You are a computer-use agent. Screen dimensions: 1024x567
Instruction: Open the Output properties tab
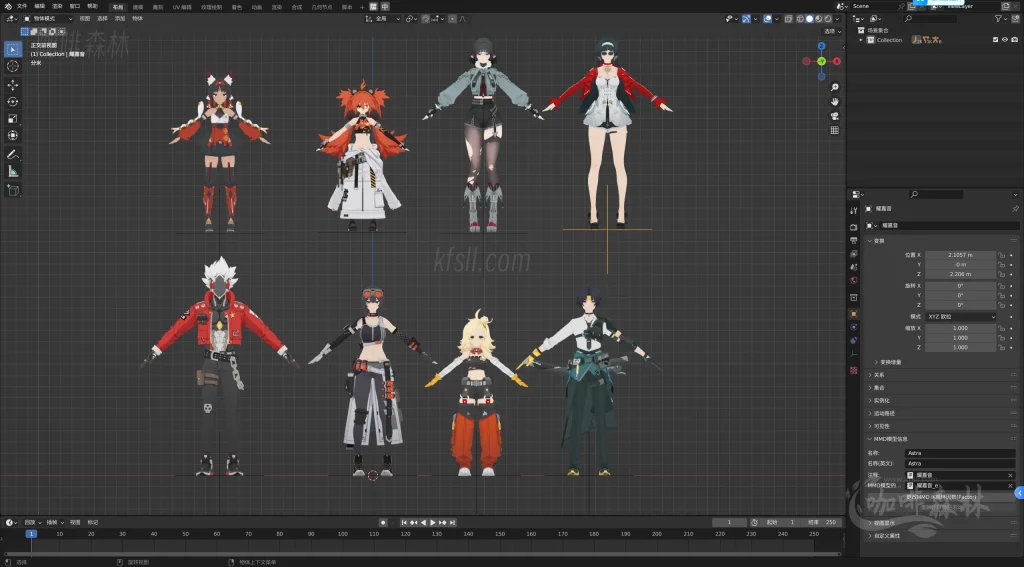pyautogui.click(x=854, y=240)
